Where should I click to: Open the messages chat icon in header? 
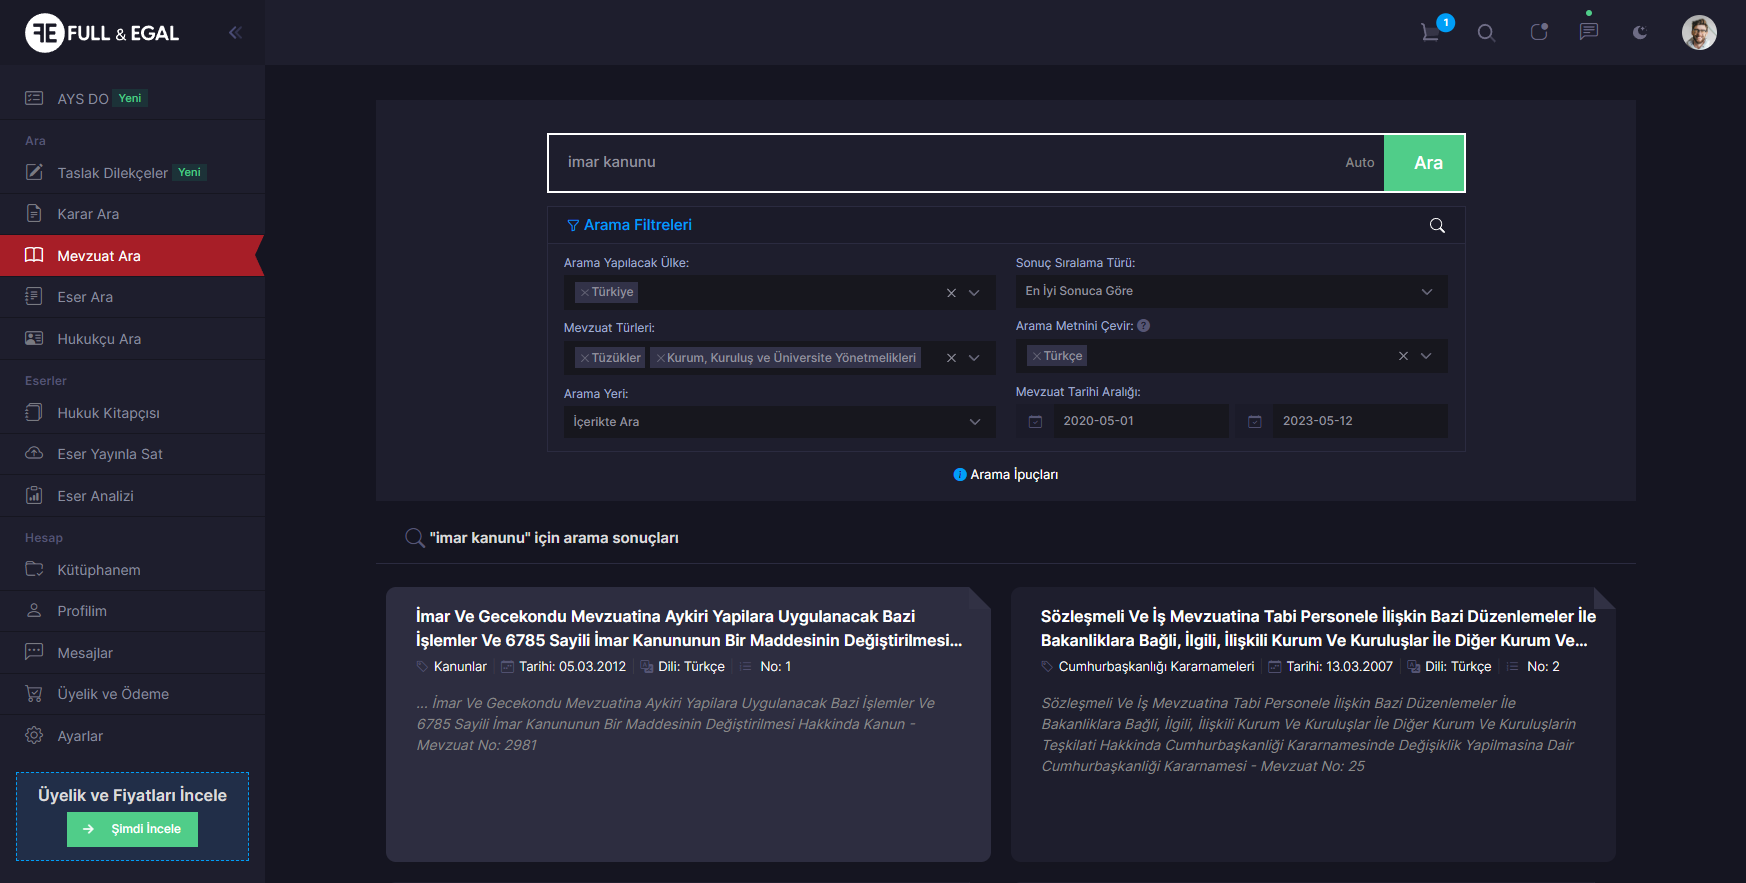[x=1588, y=32]
